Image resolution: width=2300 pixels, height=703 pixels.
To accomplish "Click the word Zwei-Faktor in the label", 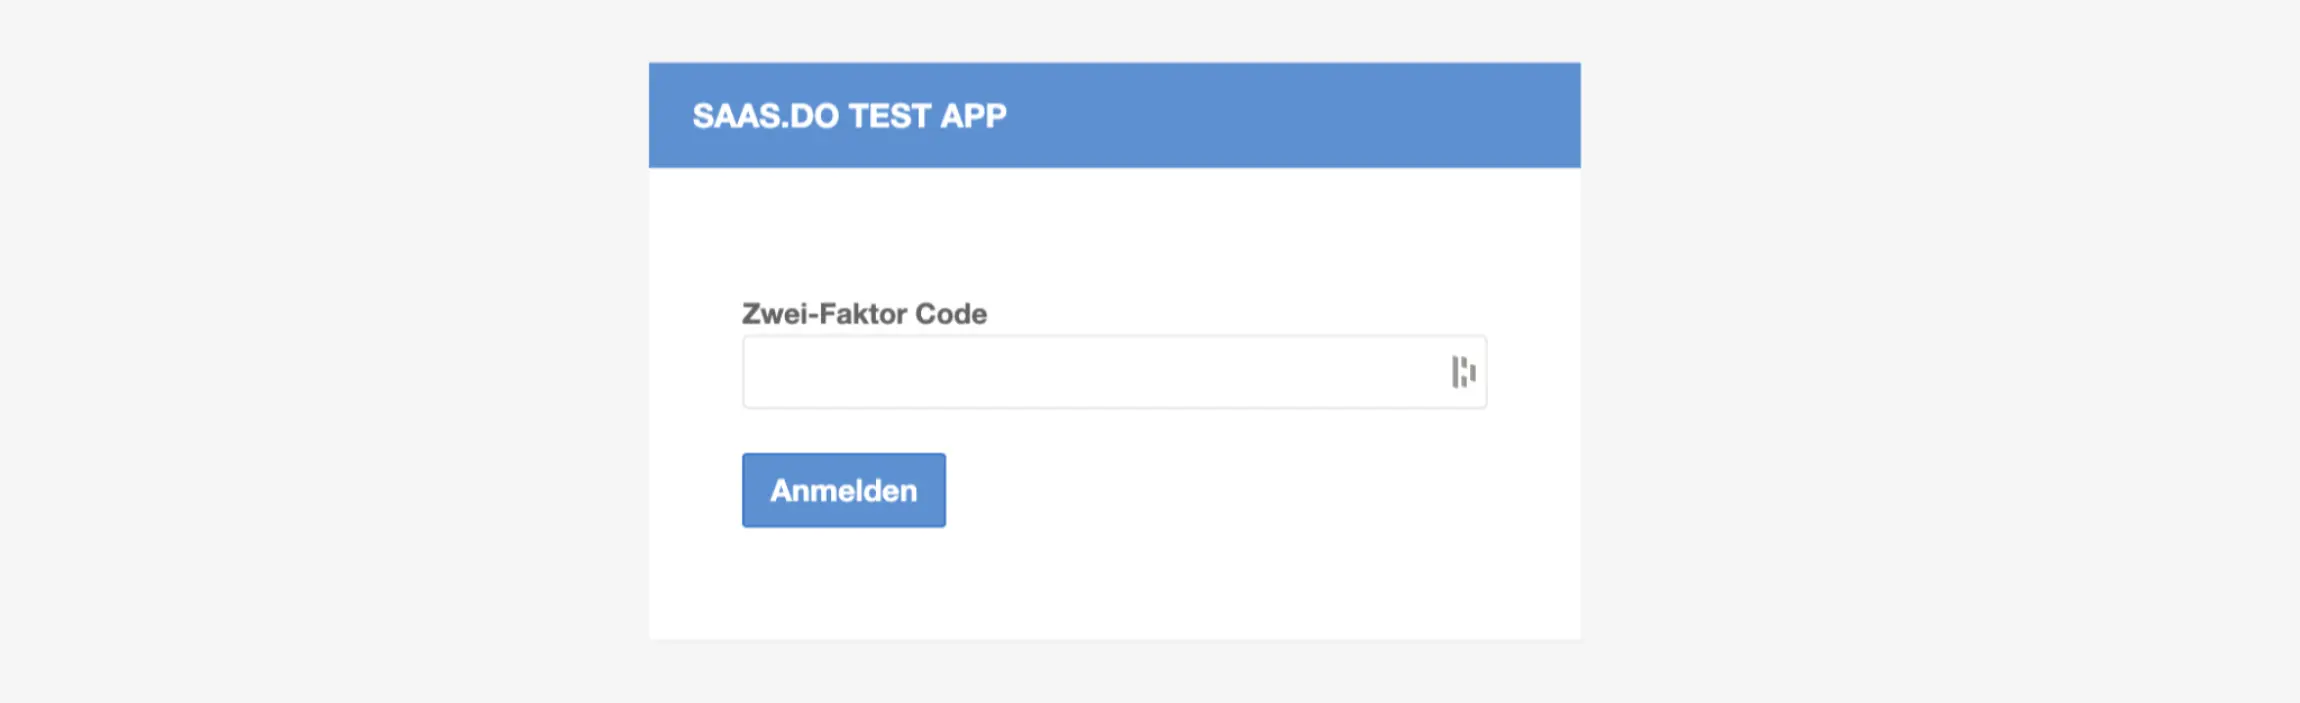I will (824, 314).
